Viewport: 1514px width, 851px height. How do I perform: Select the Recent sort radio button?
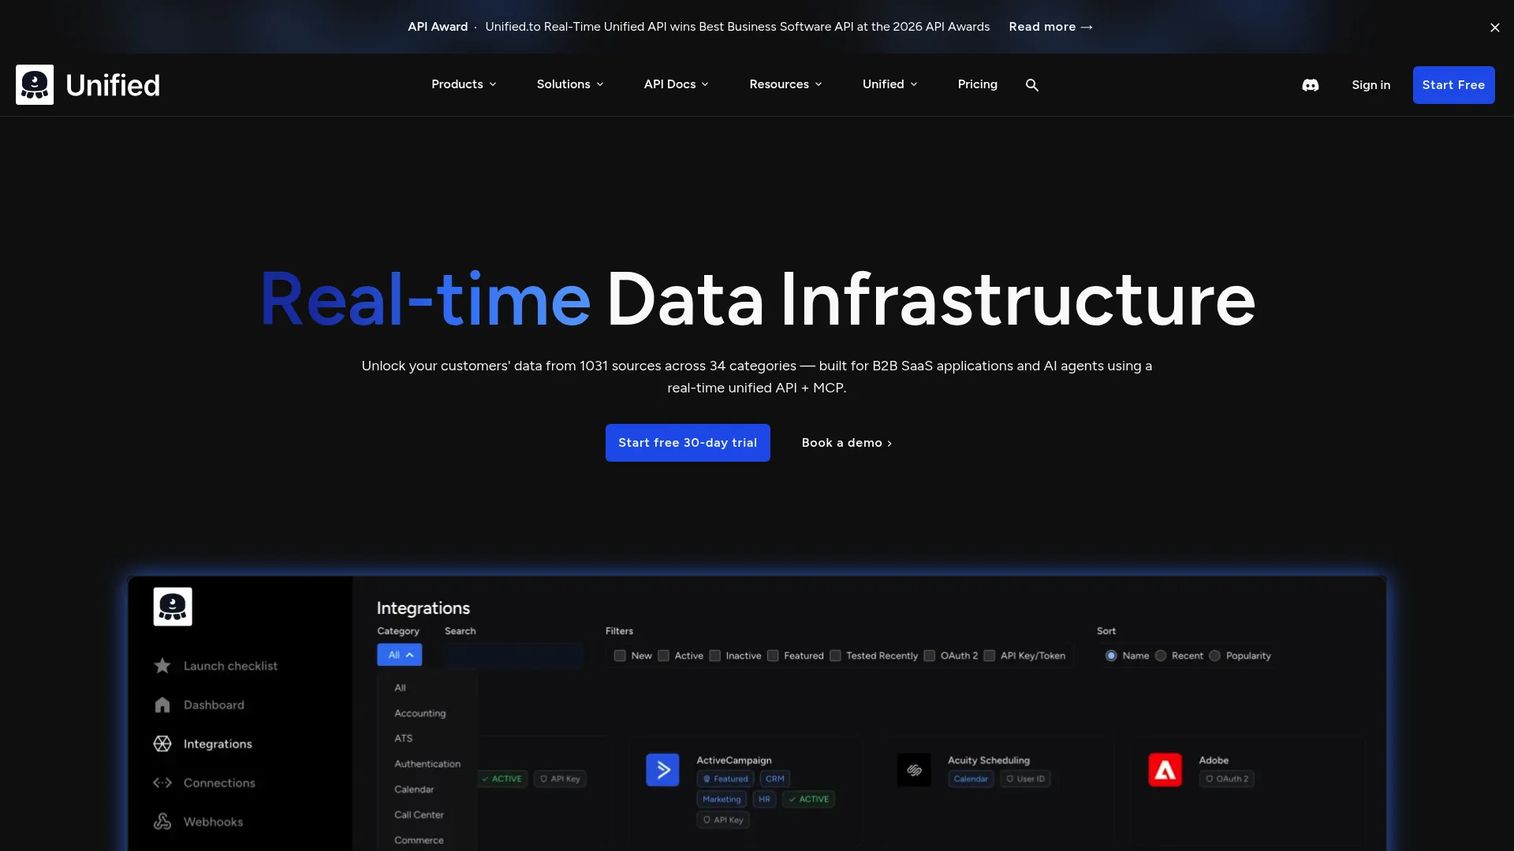point(1161,656)
